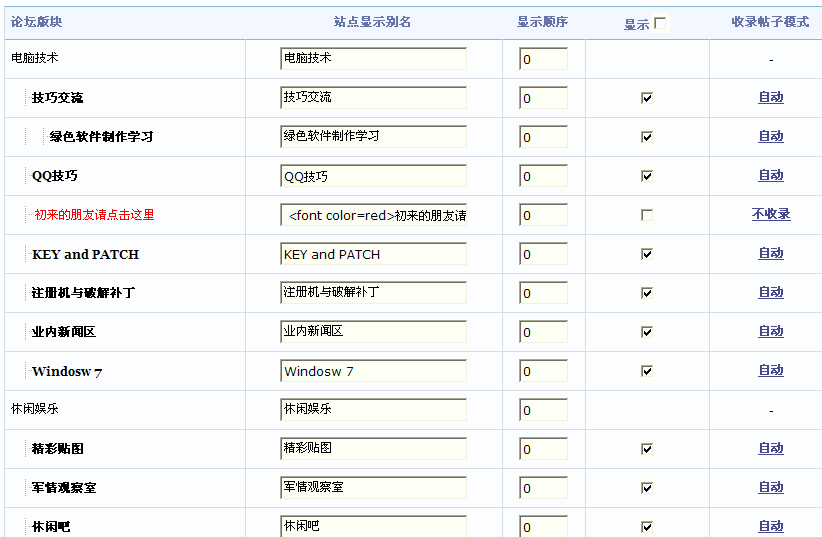Click the 收录帖子模式 column header

770,22
